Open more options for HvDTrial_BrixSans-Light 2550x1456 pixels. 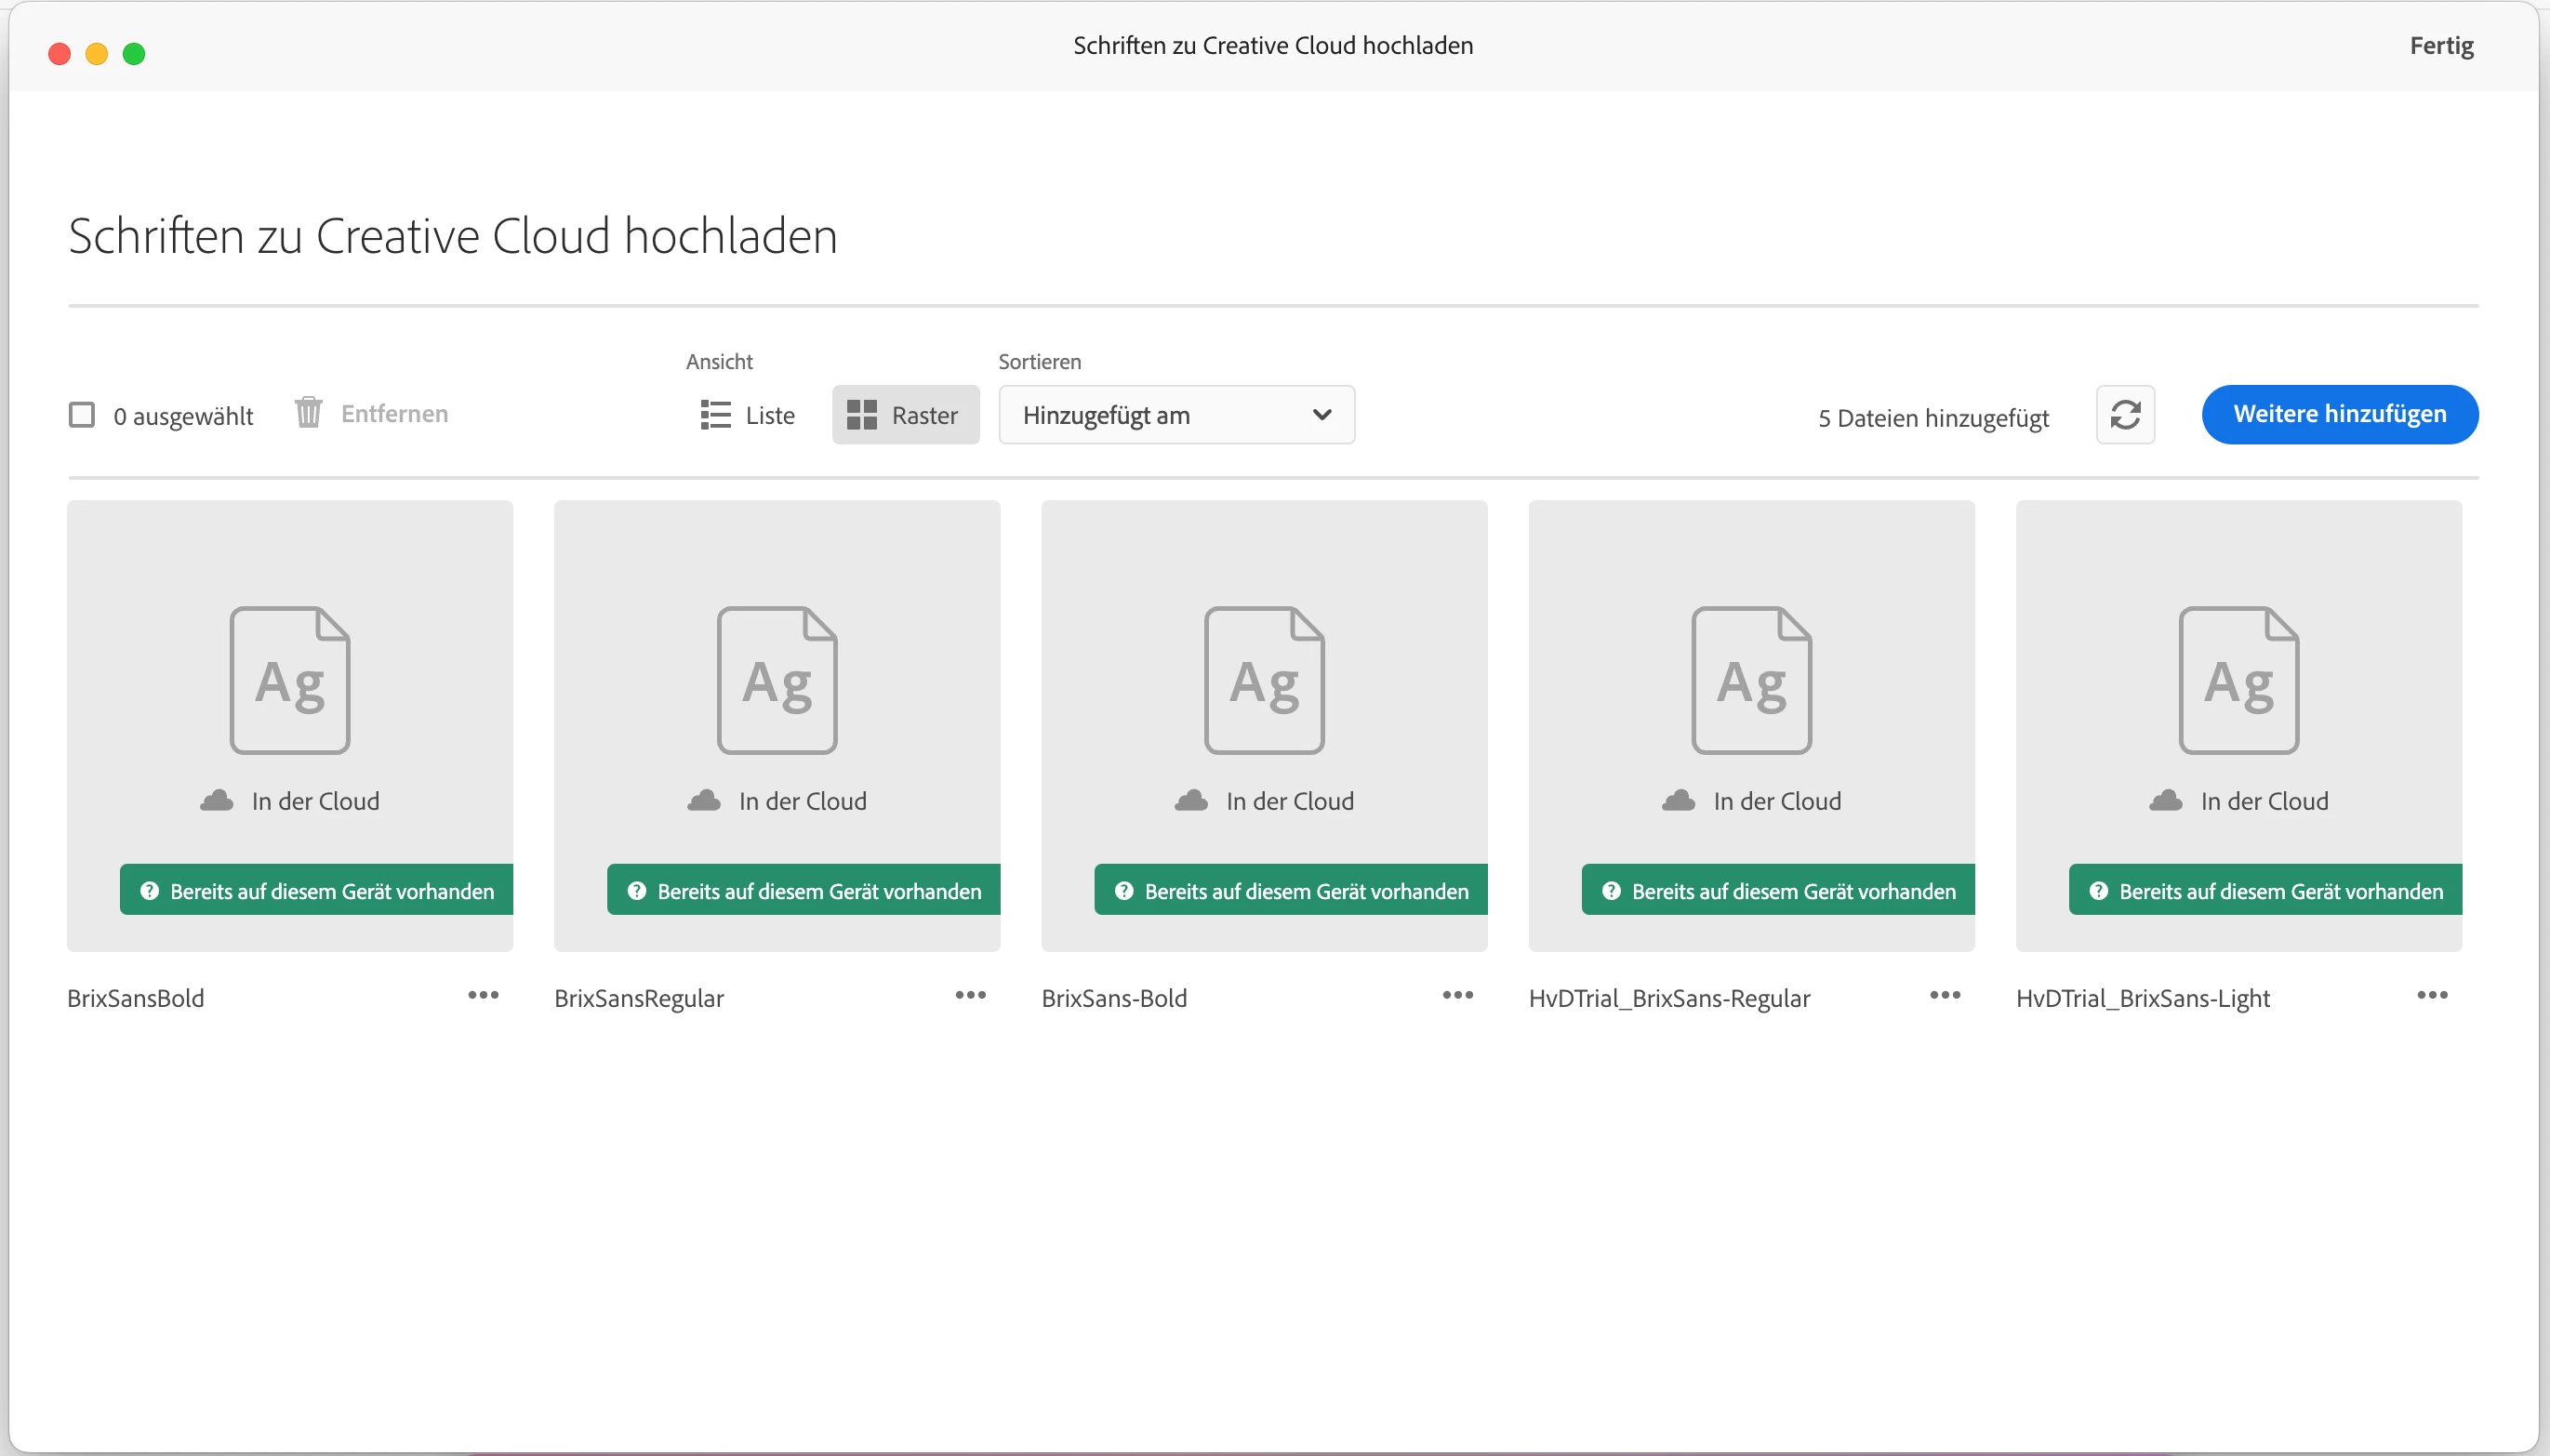click(2431, 995)
